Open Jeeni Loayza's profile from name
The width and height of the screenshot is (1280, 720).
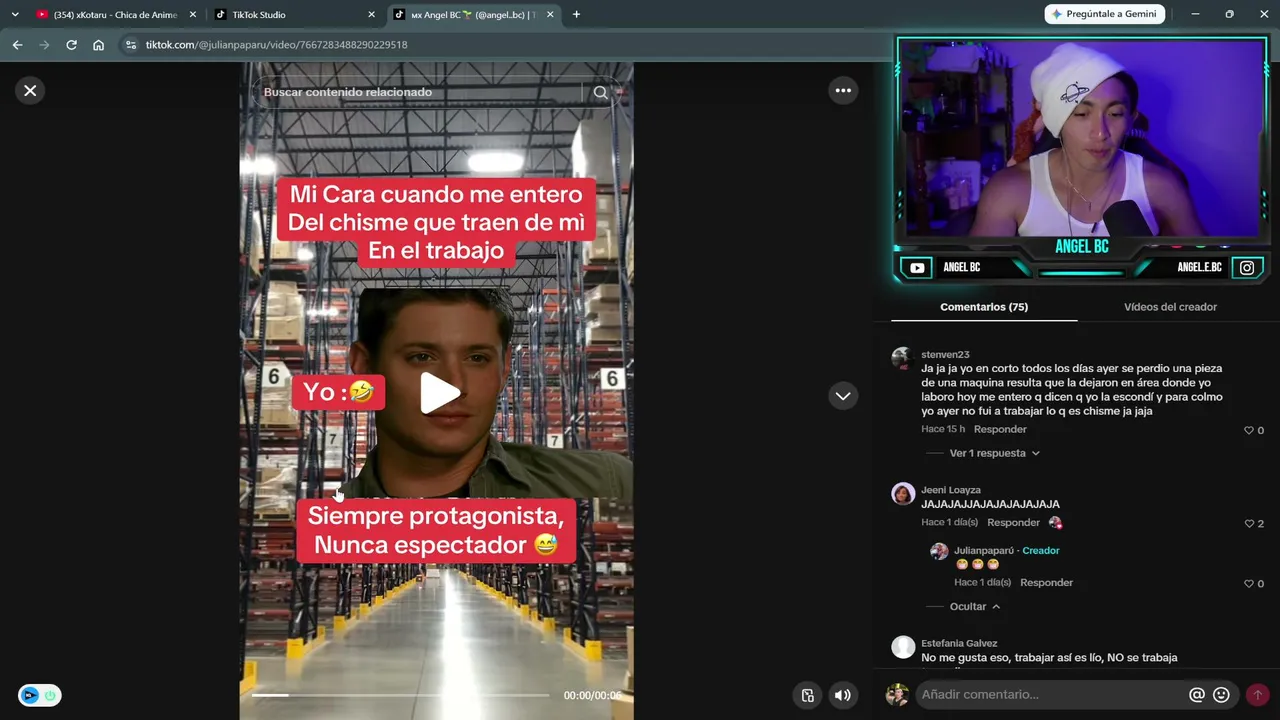click(951, 490)
